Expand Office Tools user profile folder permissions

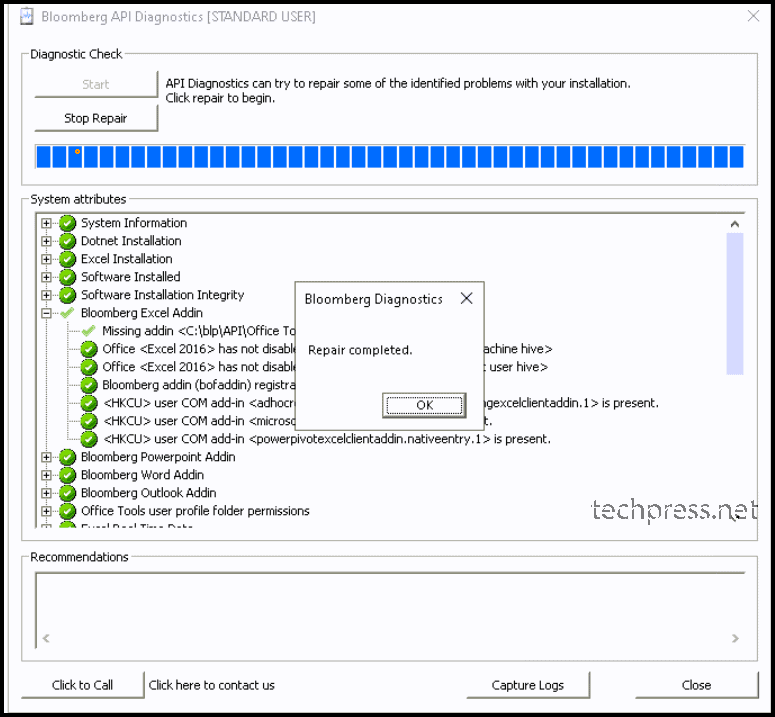(46, 511)
